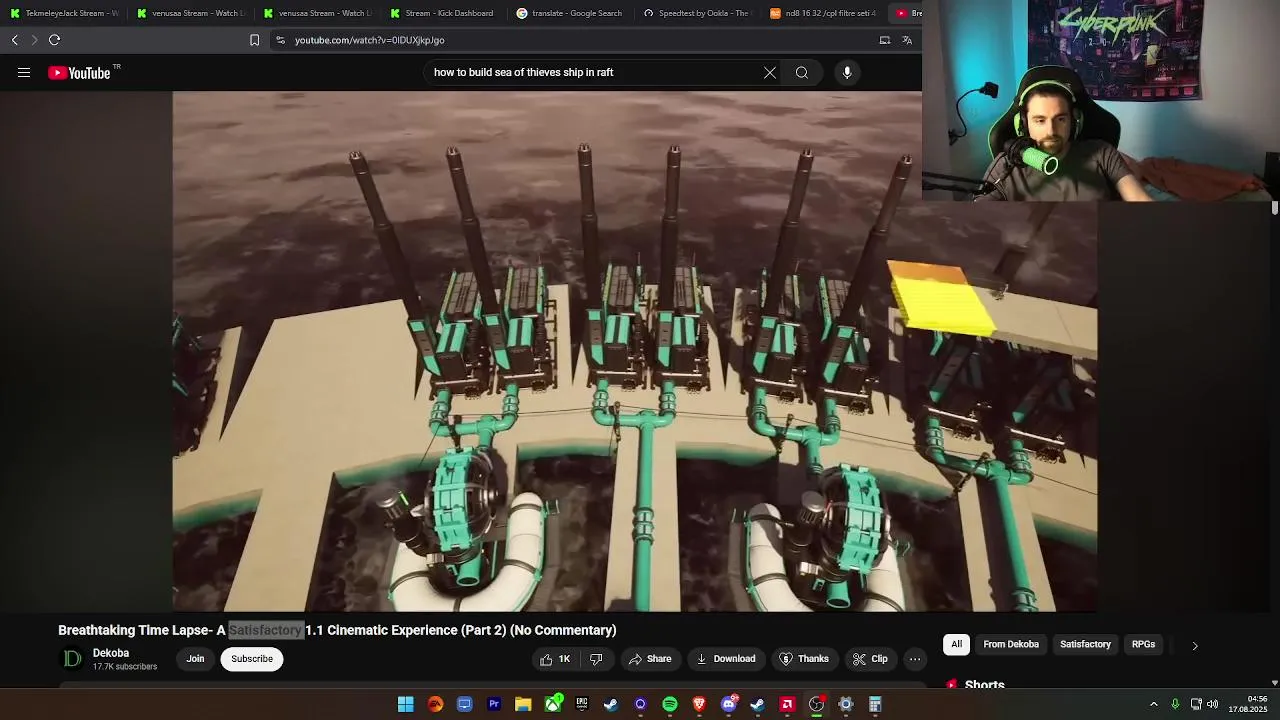Dislike the video with thumbs-down button
Viewport: 1280px width, 720px height.
(x=596, y=659)
